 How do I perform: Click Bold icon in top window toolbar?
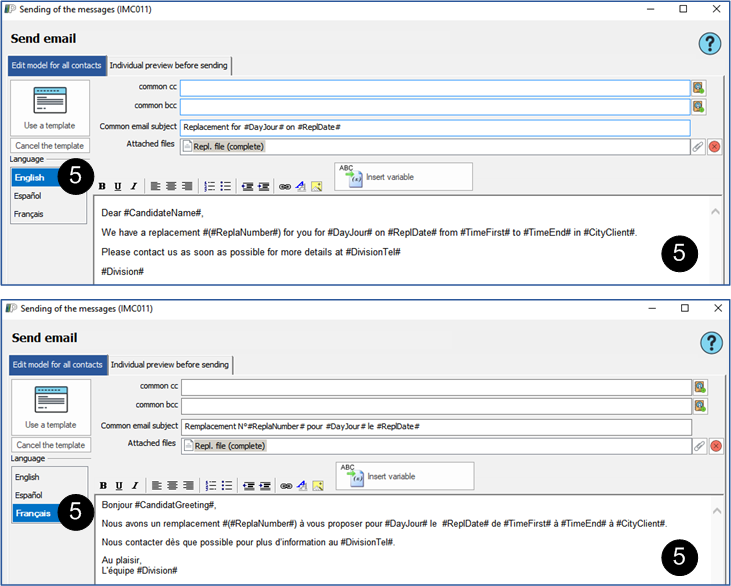coord(103,186)
